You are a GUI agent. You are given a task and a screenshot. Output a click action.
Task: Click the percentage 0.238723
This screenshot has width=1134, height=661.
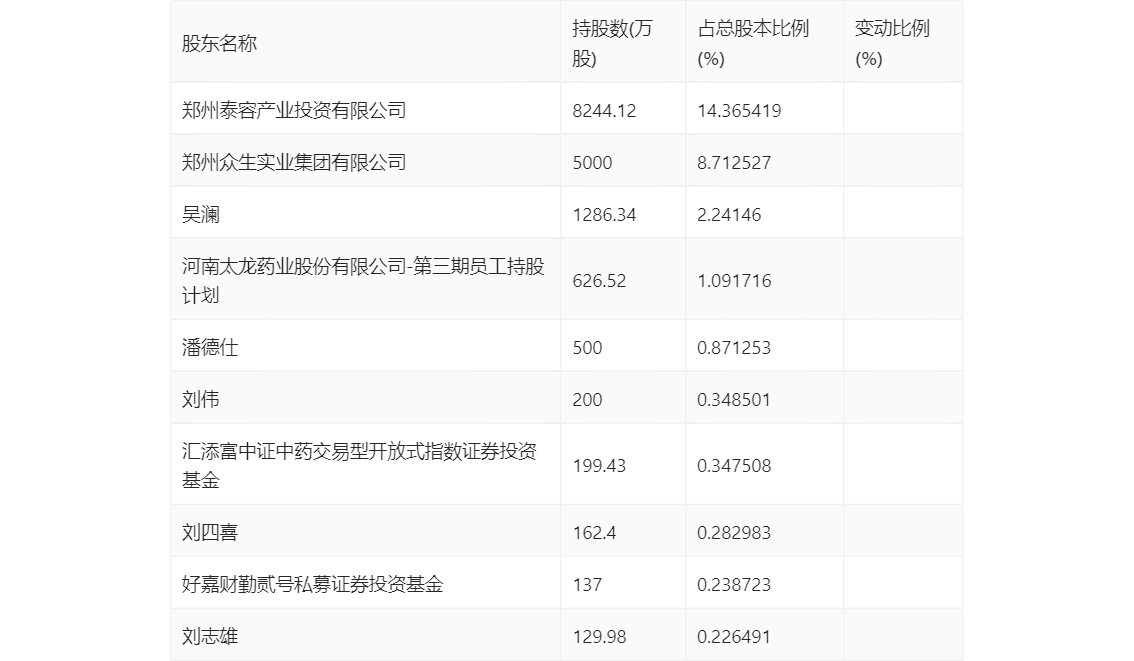click(x=734, y=585)
